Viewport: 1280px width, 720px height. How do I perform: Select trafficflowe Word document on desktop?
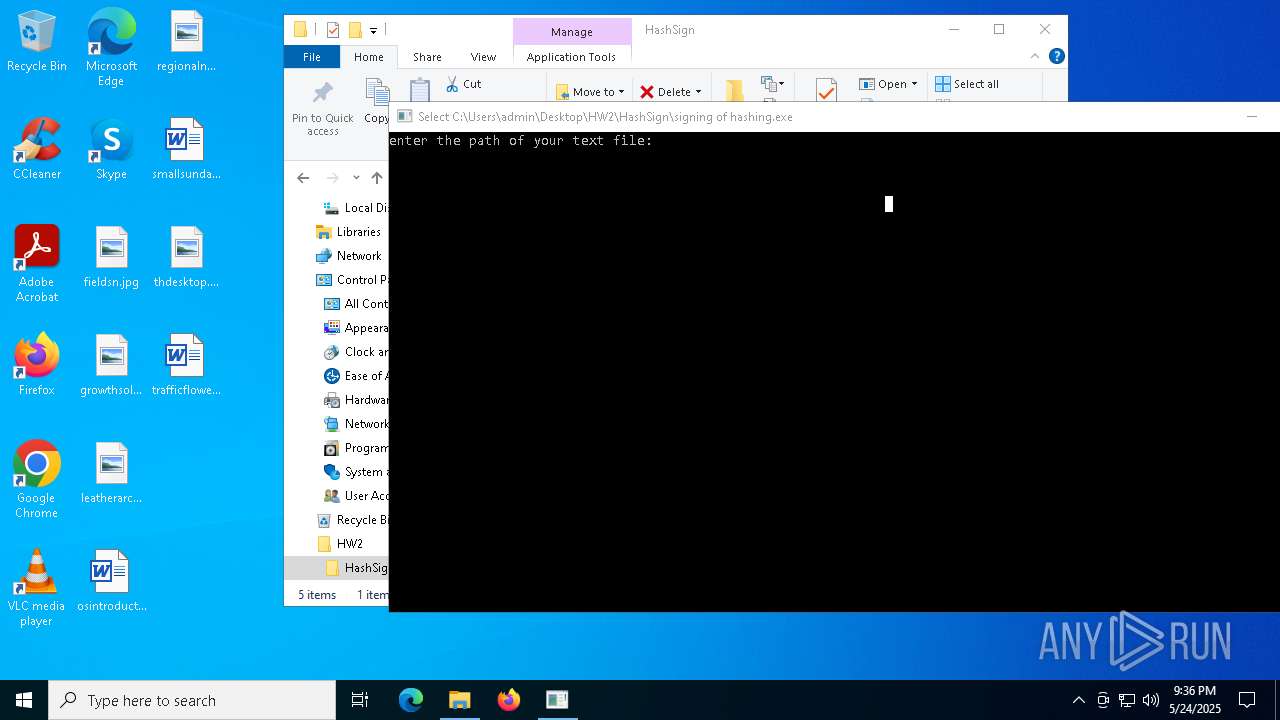[186, 365]
